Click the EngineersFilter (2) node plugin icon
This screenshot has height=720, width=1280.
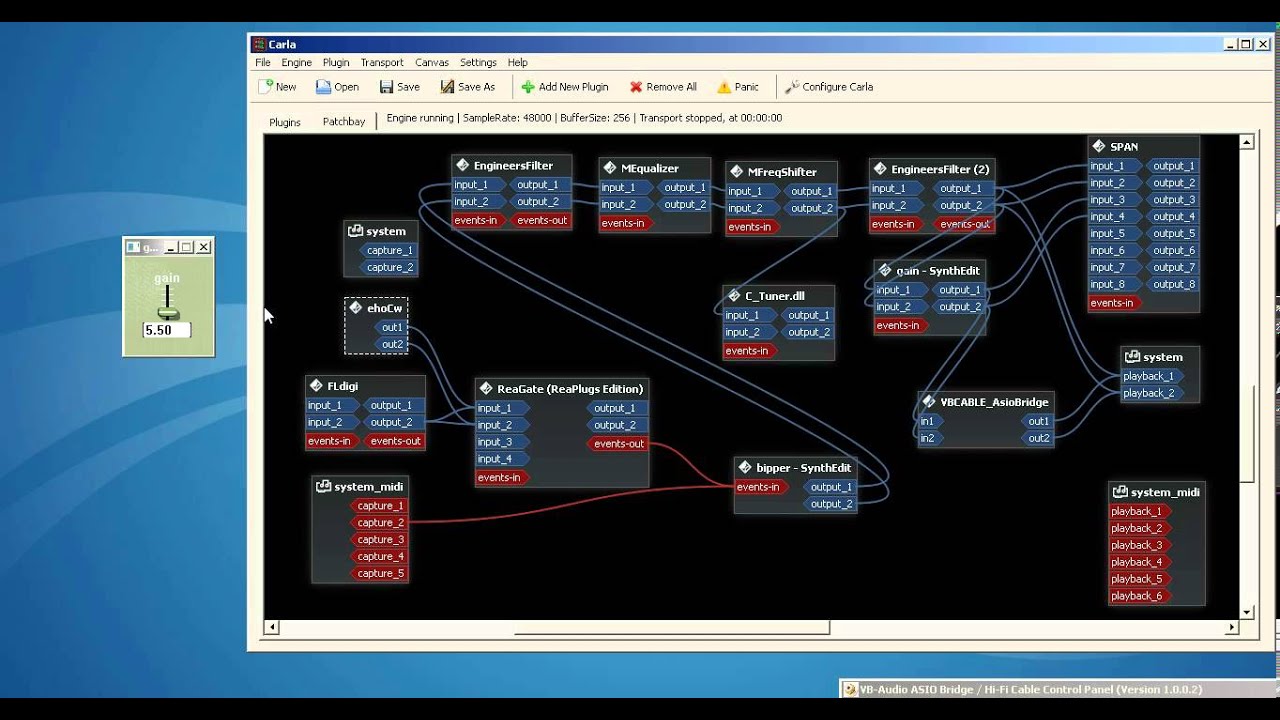[879, 169]
